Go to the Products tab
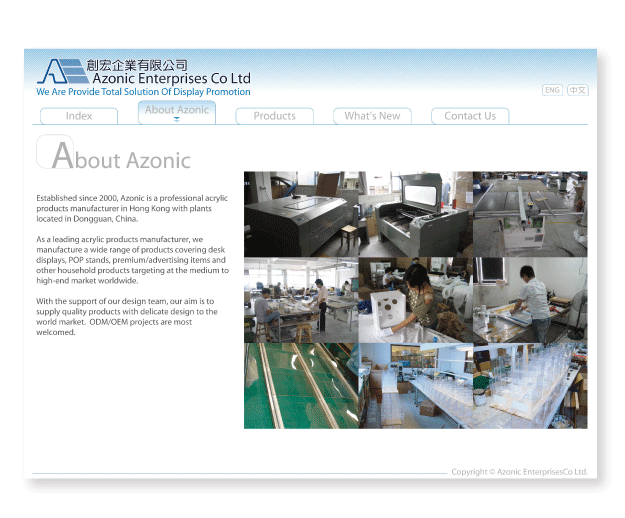625x518 pixels. pyautogui.click(x=275, y=116)
